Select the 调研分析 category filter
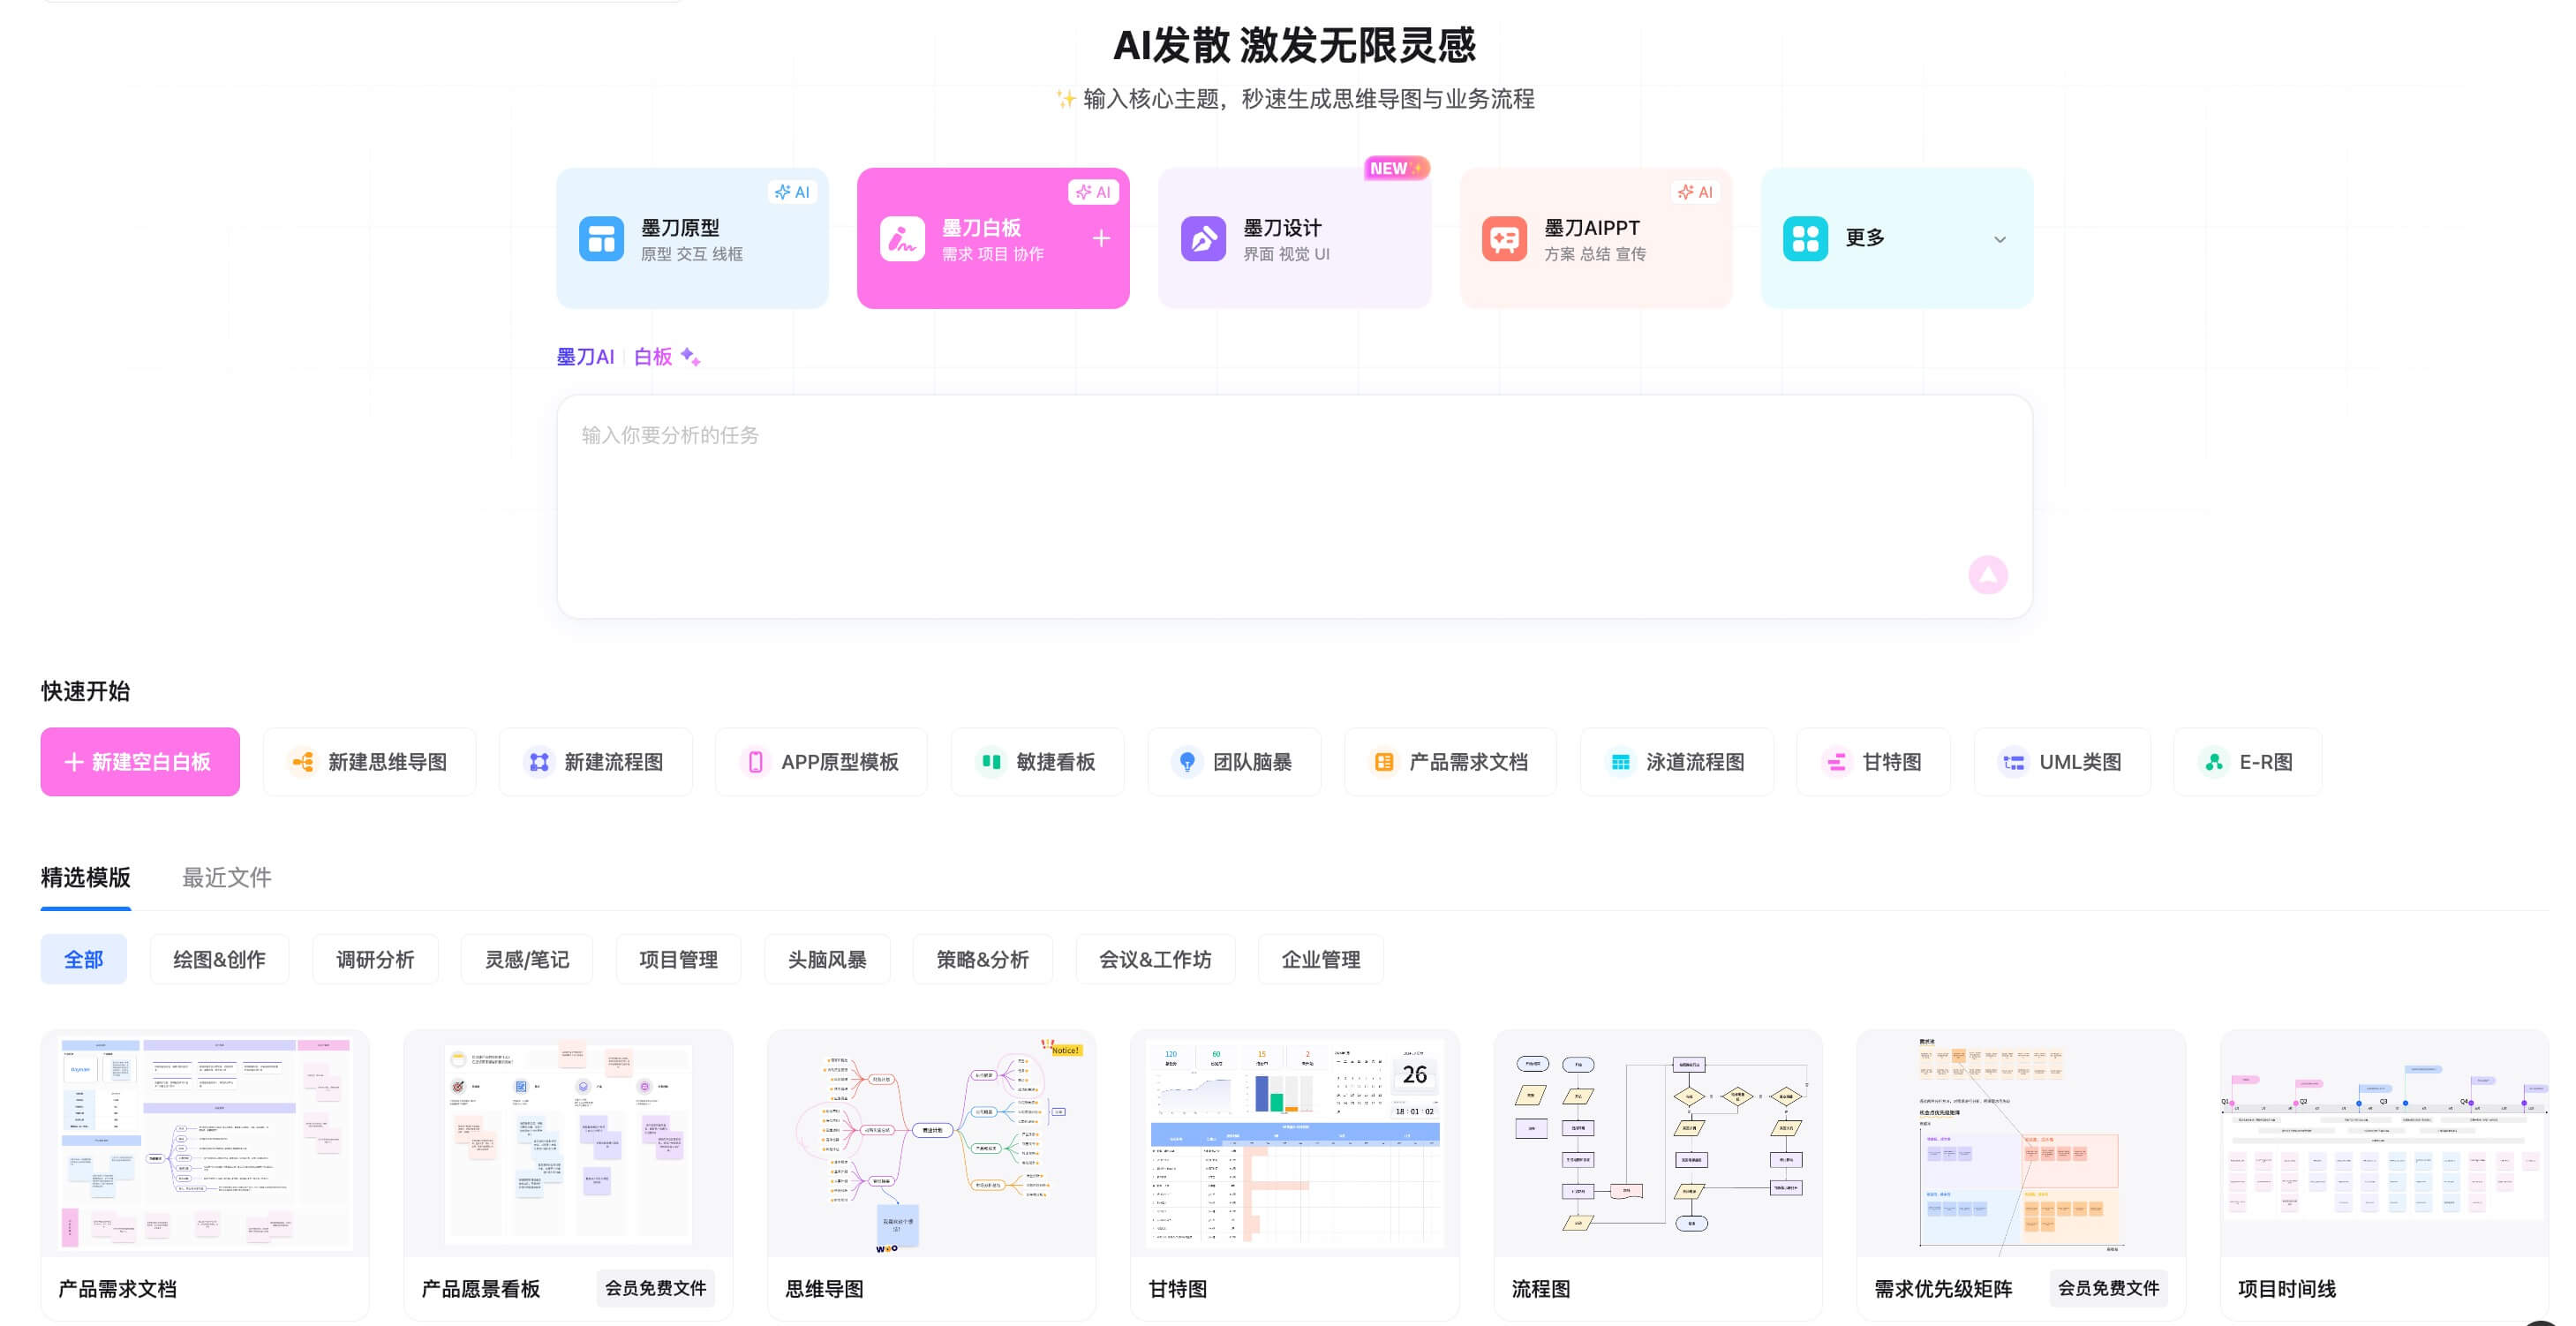Image resolution: width=2576 pixels, height=1326 pixels. pyautogui.click(x=375, y=960)
